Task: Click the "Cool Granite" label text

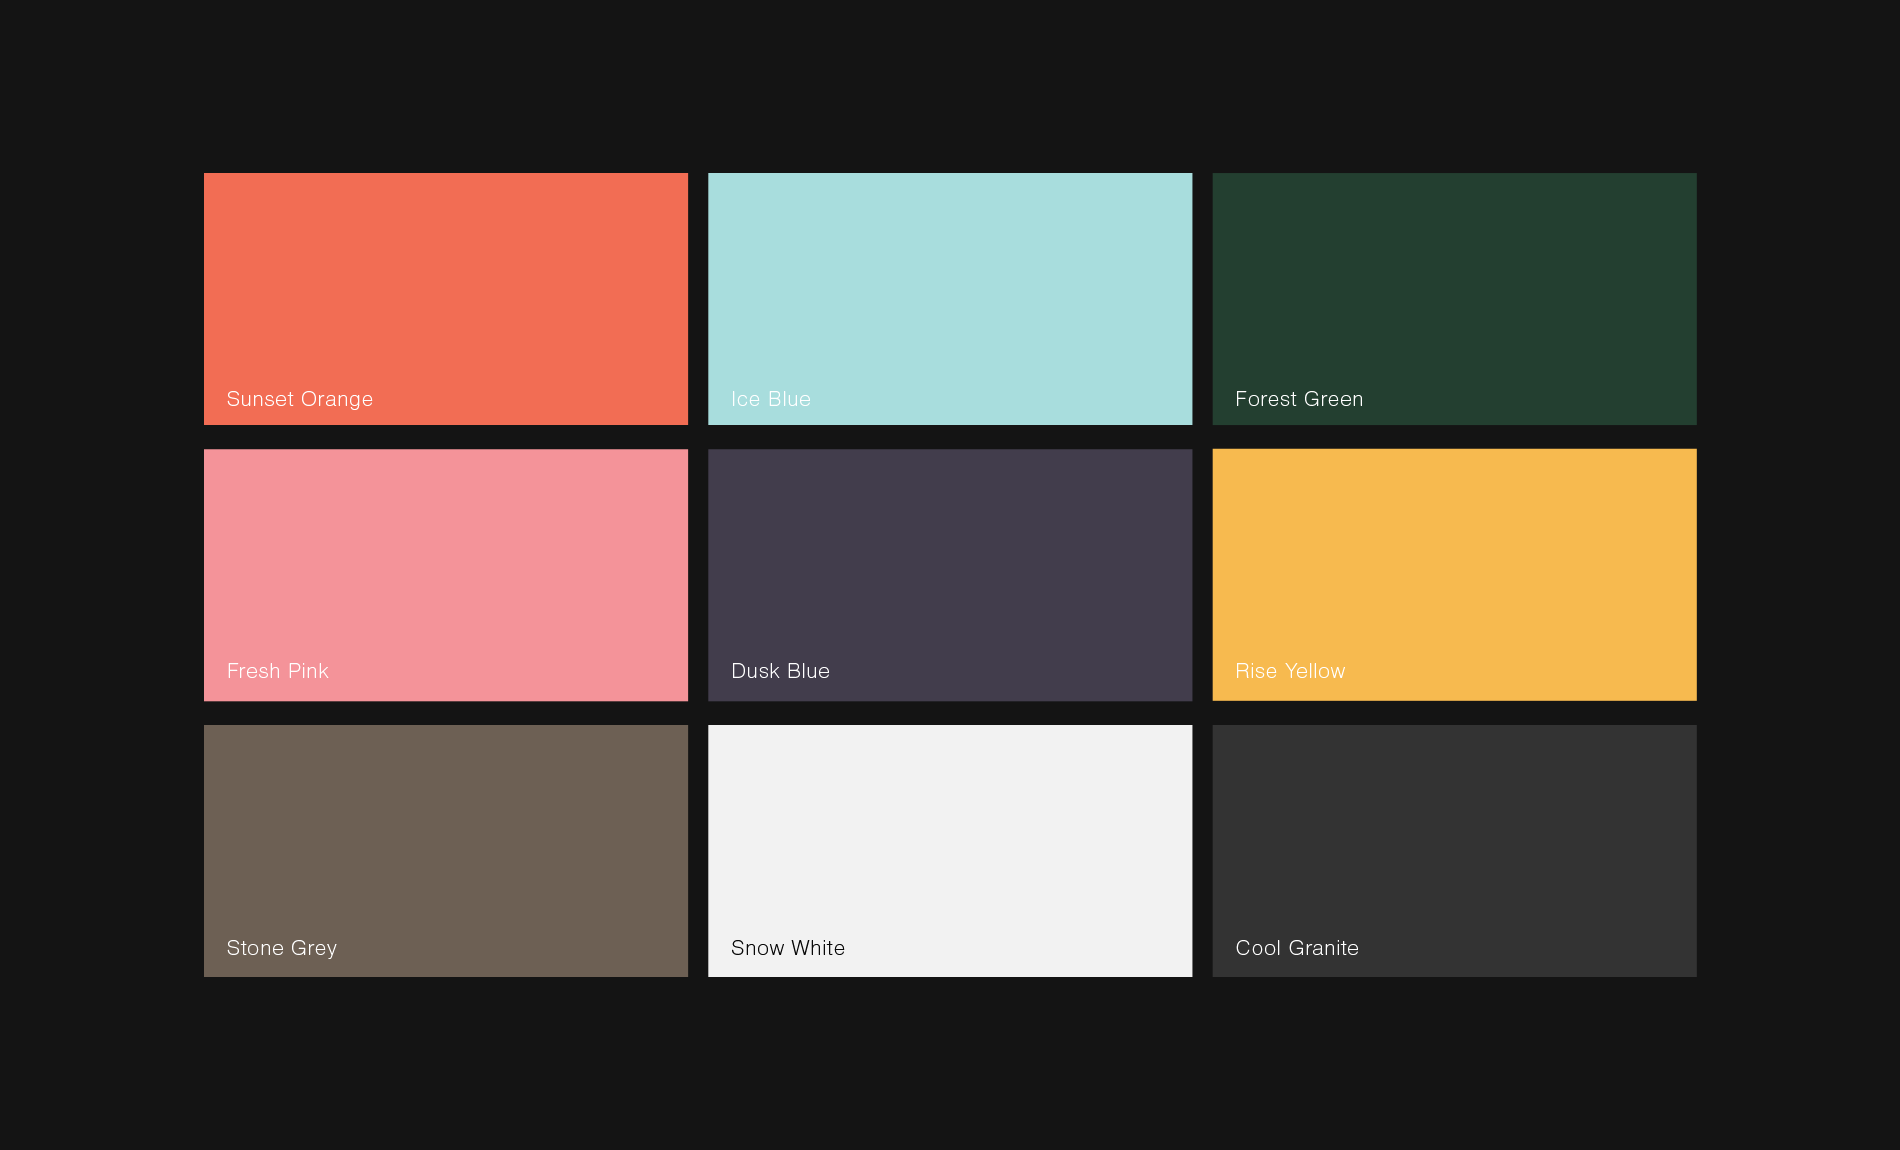Action: [1297, 948]
